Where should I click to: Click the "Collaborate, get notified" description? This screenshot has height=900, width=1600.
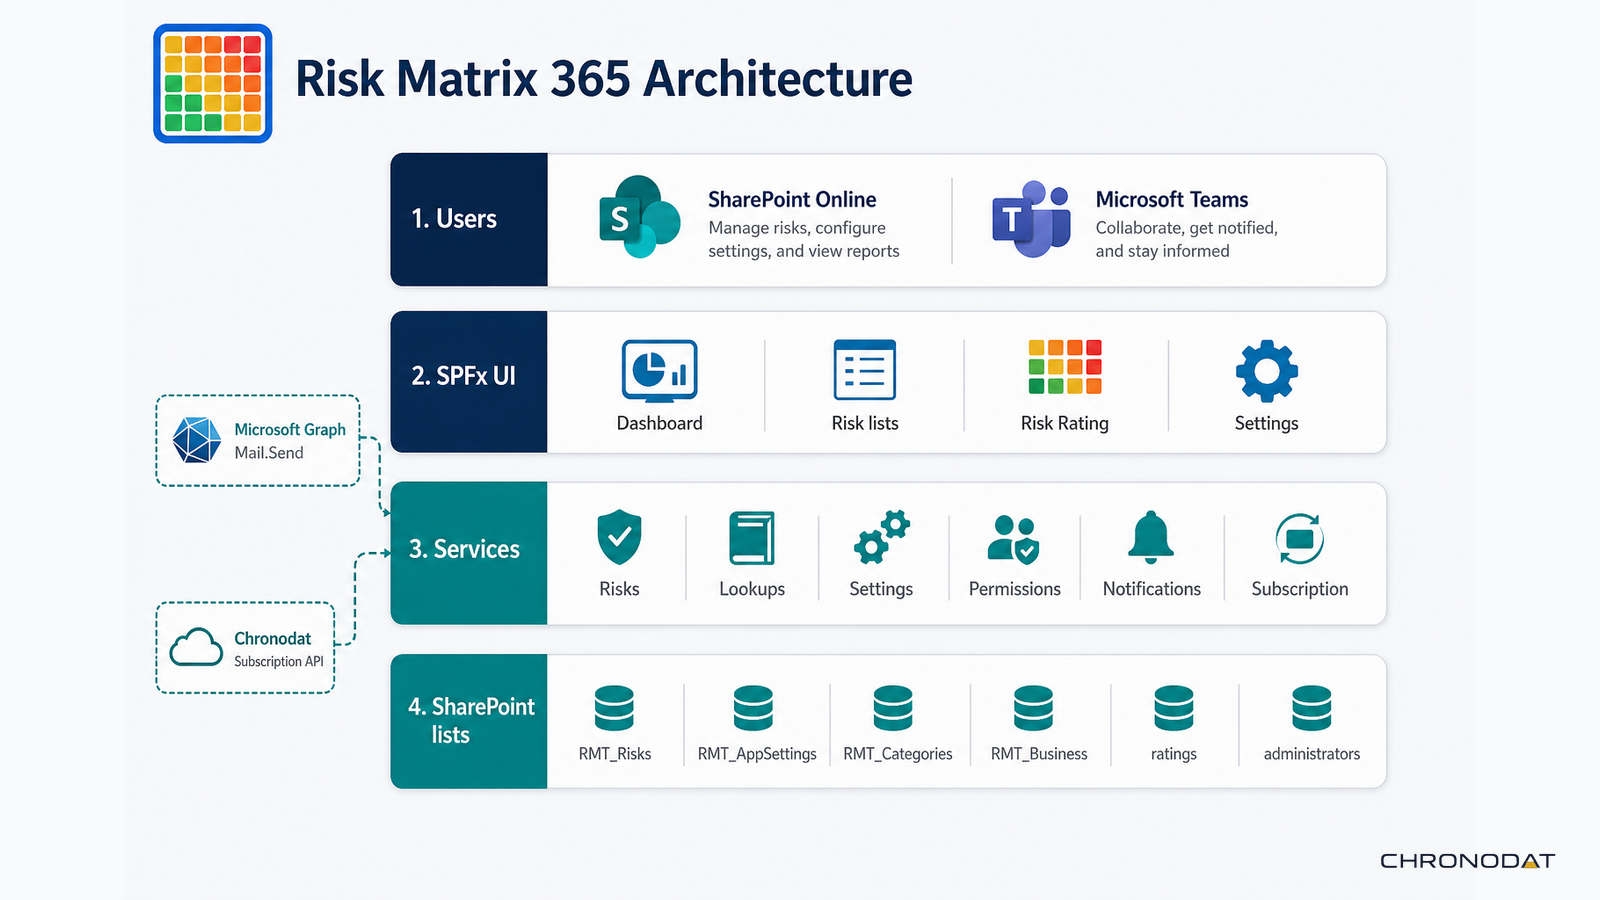pos(1187,239)
